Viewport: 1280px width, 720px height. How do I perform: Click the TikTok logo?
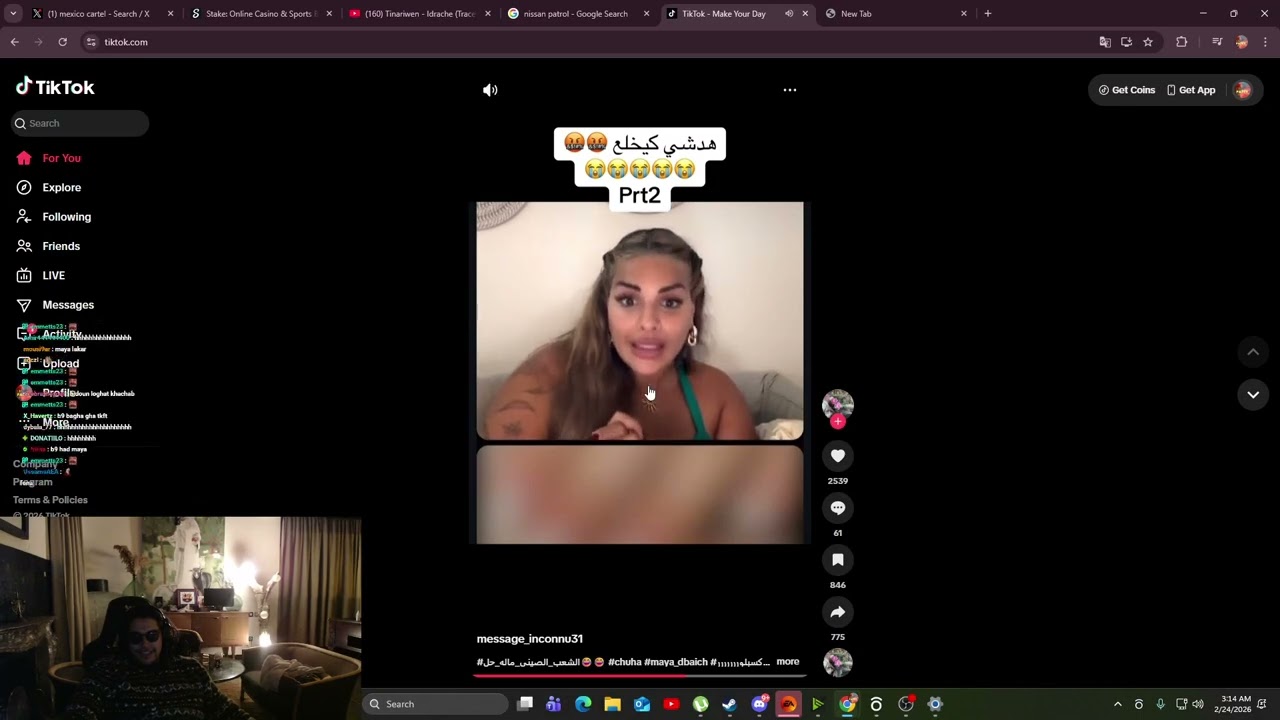[55, 87]
